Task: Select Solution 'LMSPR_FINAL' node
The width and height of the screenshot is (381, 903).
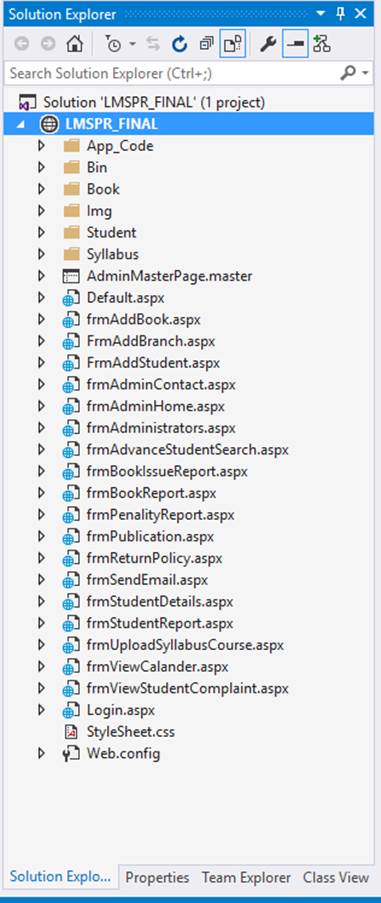Action: [154, 103]
